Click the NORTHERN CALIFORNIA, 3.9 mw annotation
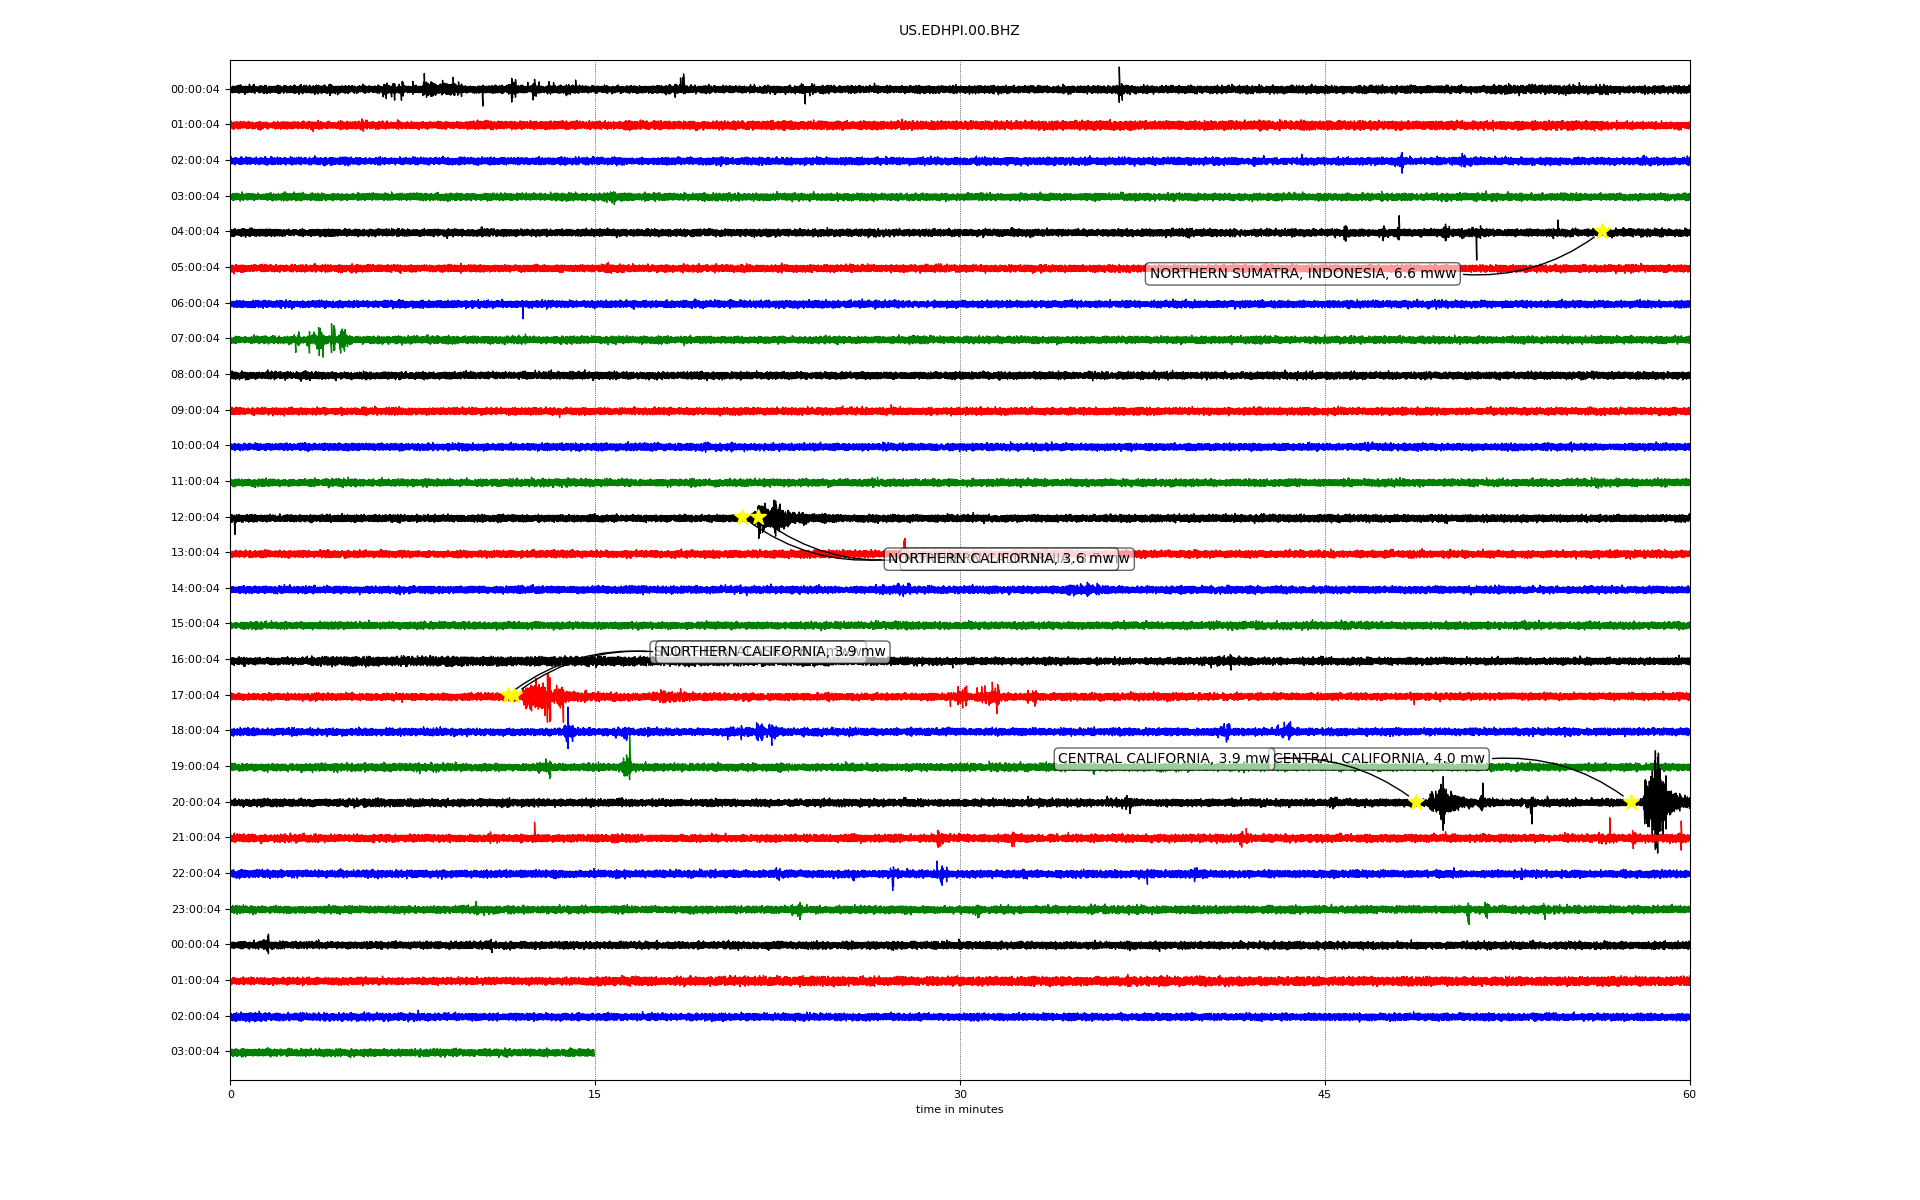 tap(771, 652)
